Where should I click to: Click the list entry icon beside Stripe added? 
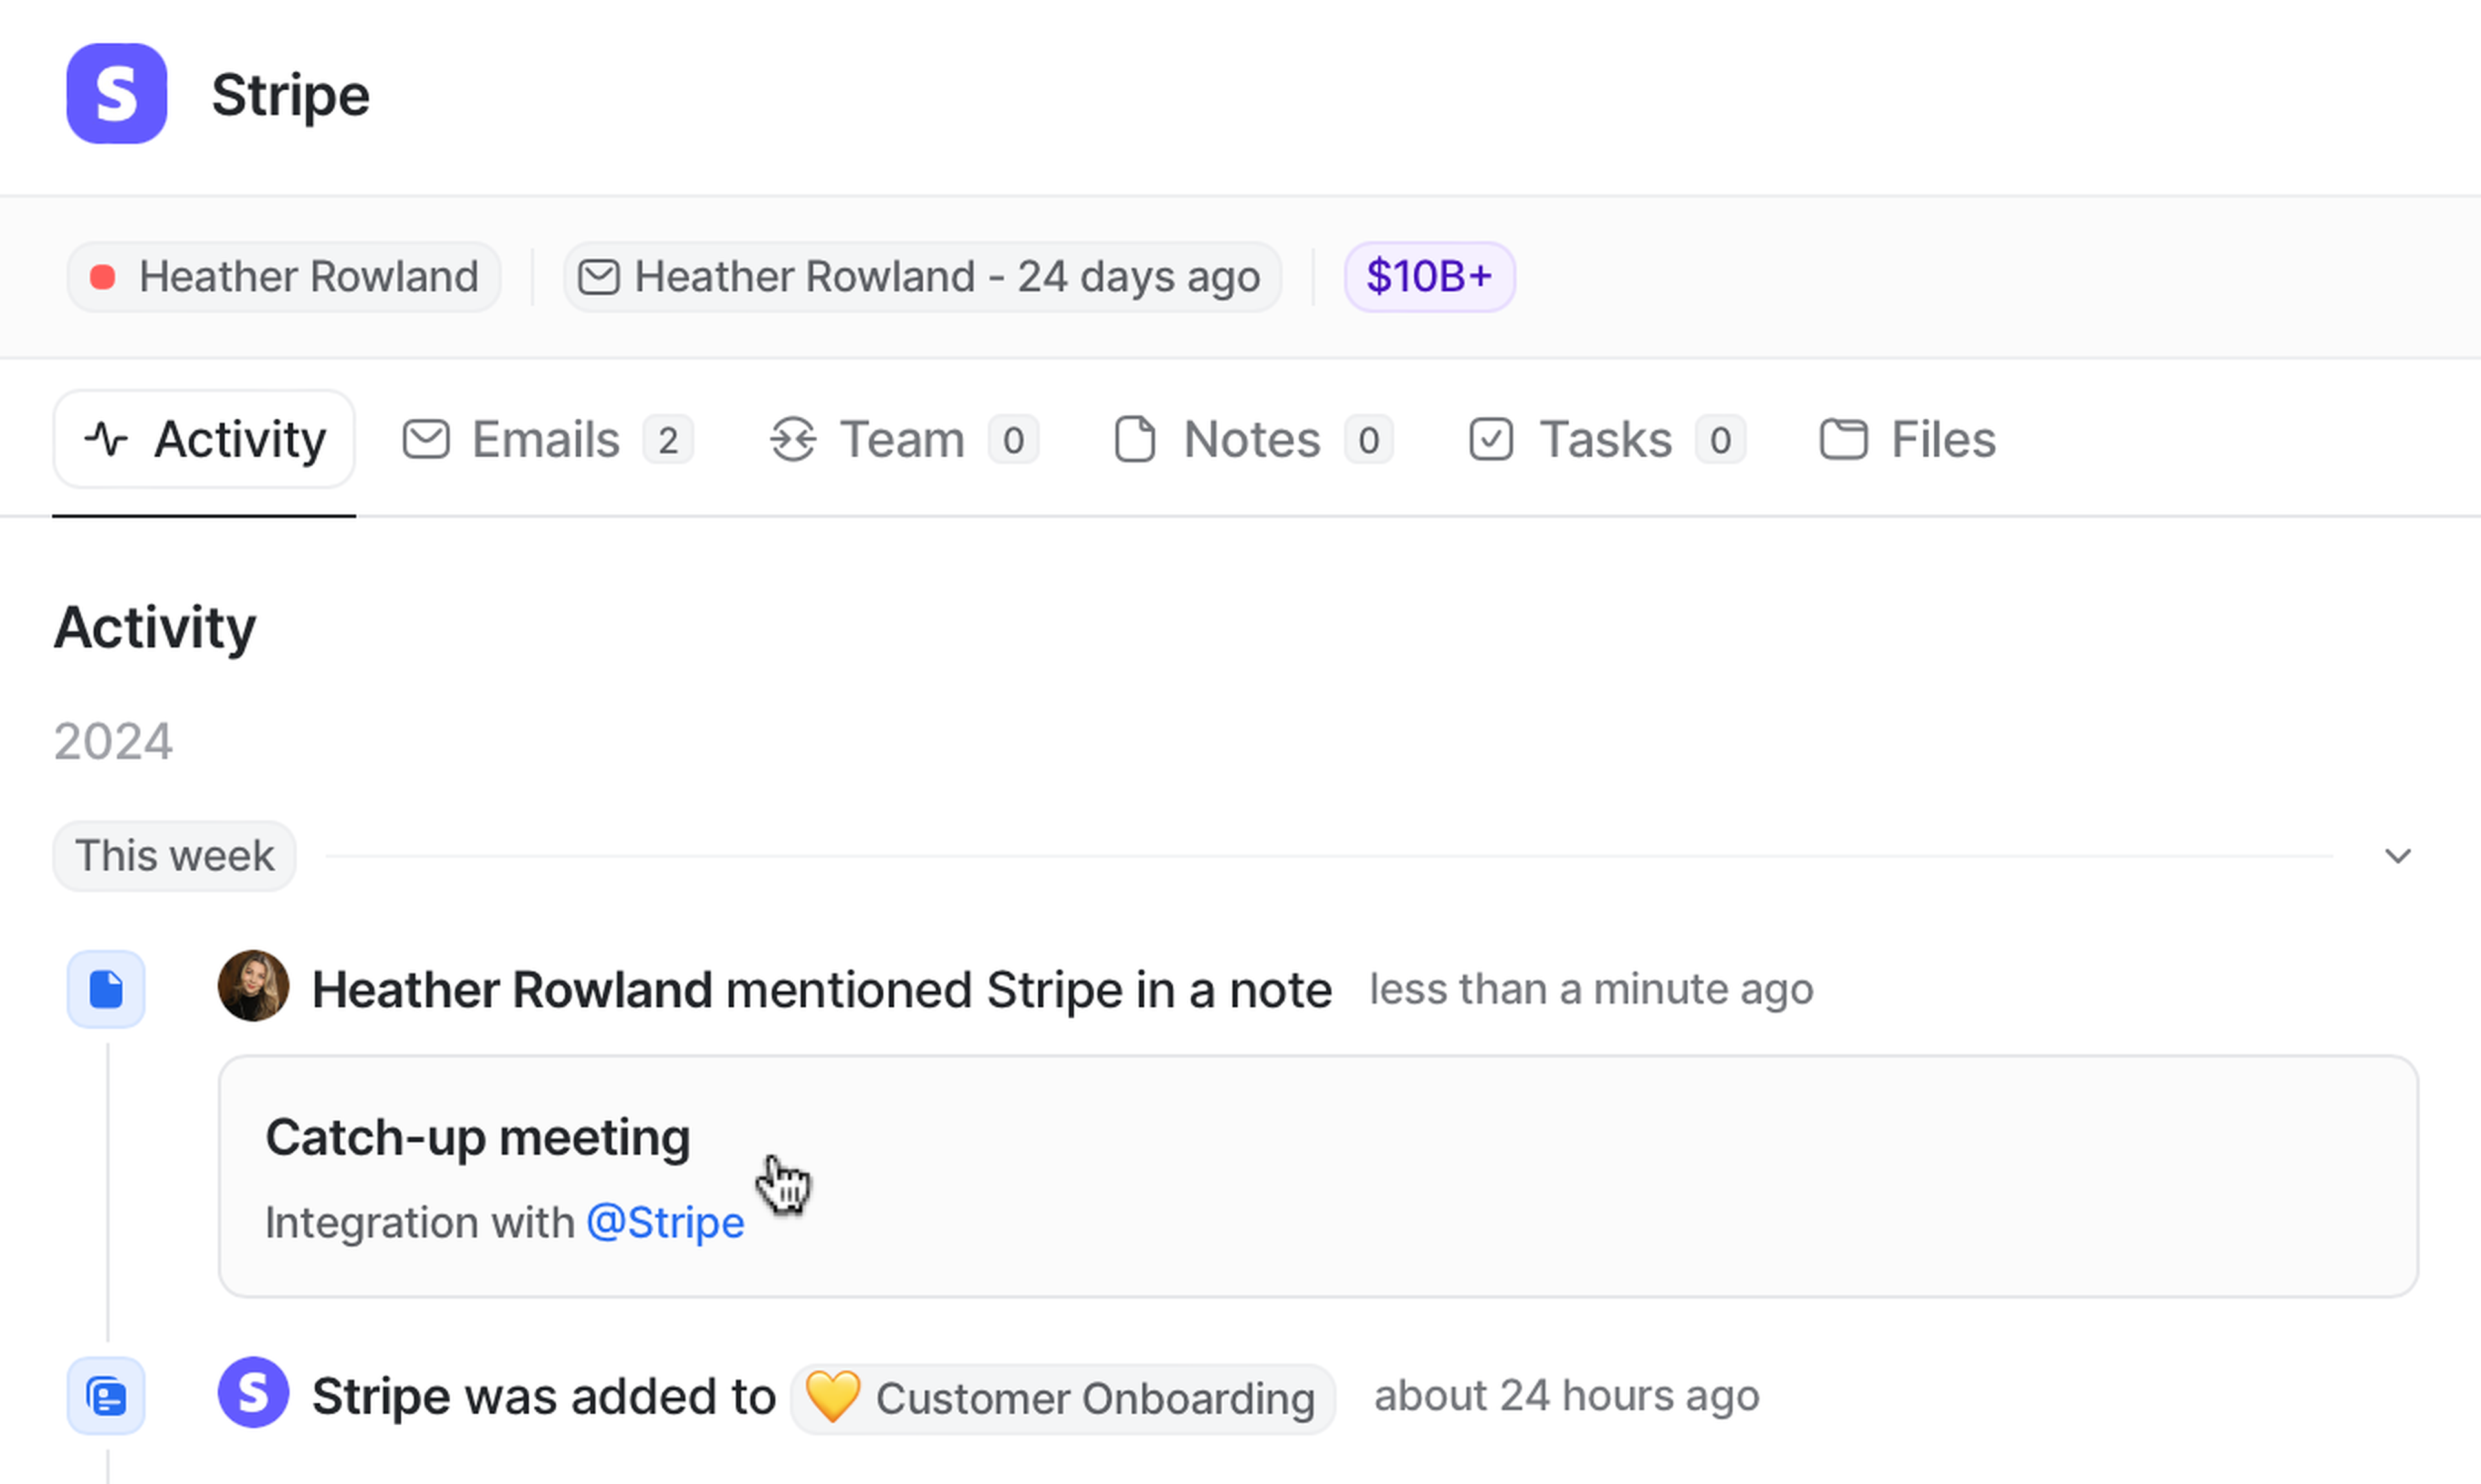tap(106, 1396)
